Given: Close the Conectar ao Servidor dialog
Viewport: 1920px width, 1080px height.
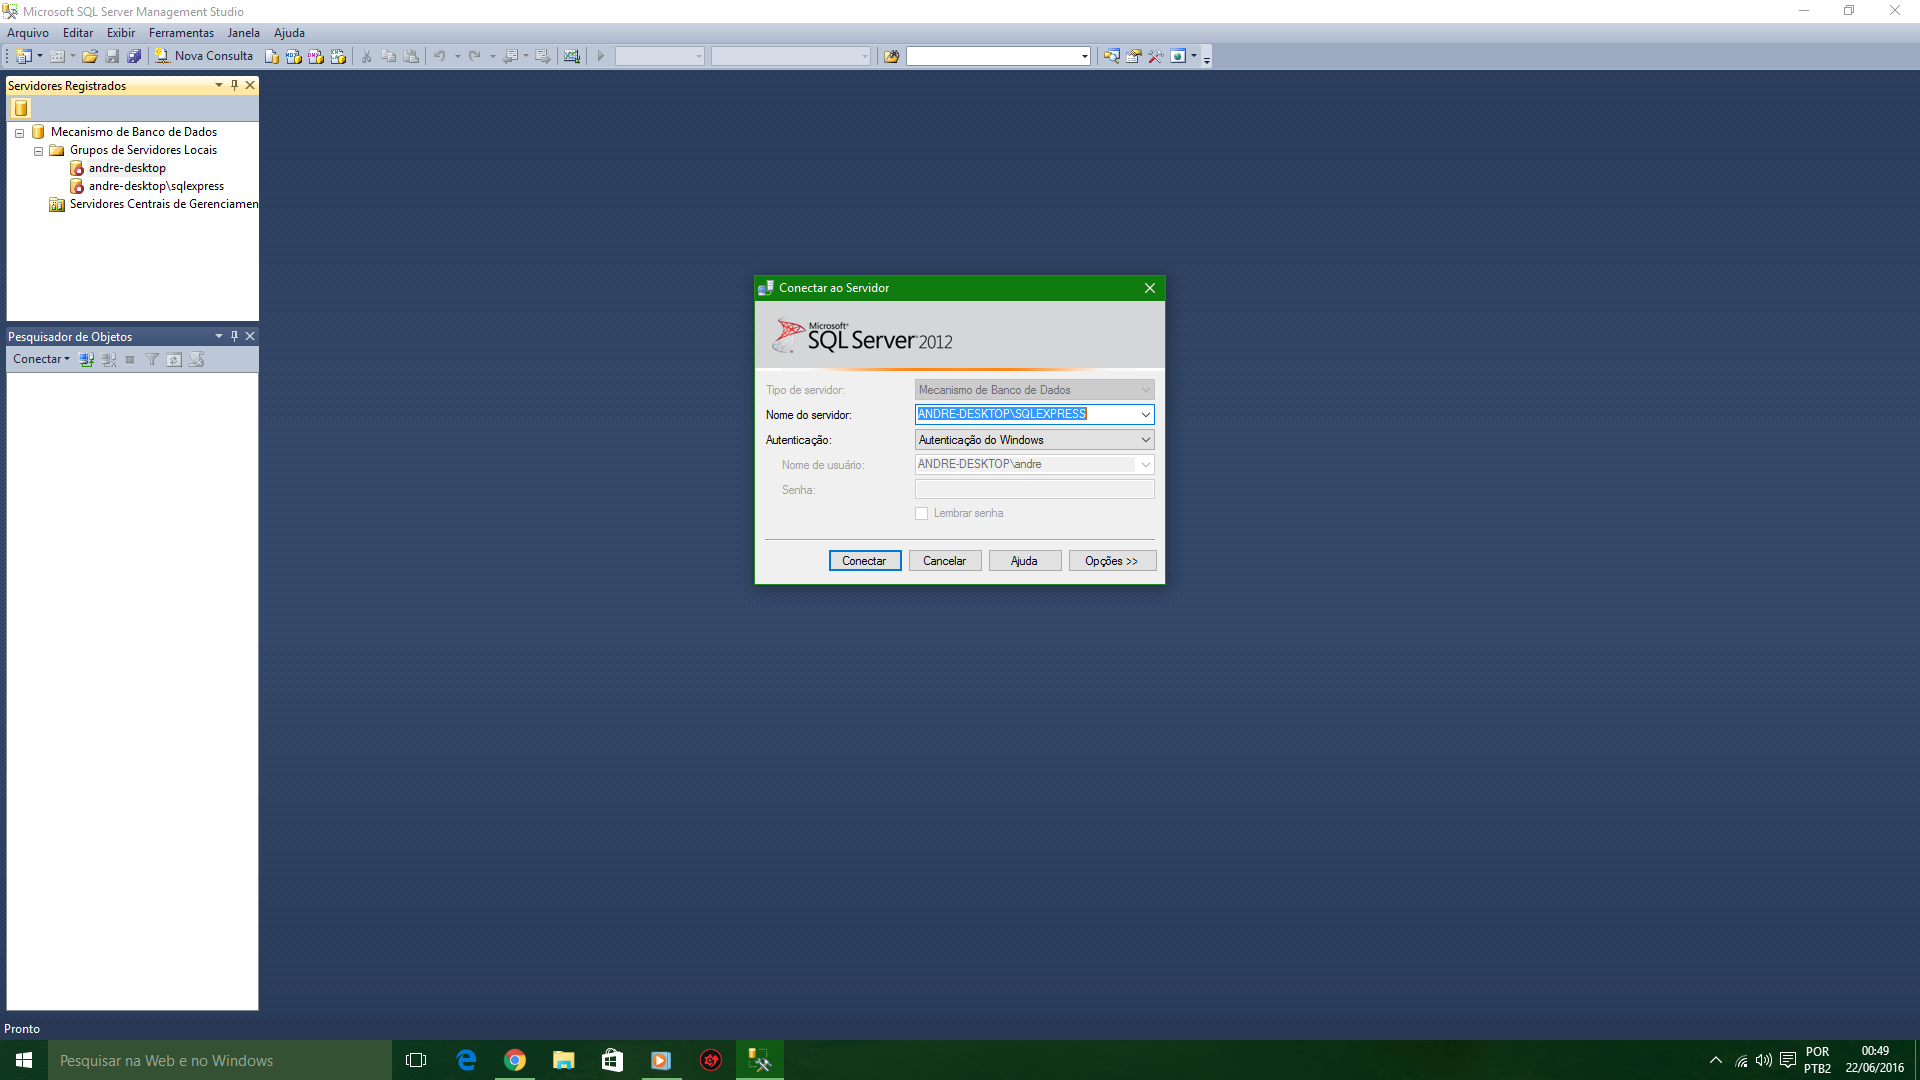Looking at the screenshot, I should click(x=1150, y=288).
